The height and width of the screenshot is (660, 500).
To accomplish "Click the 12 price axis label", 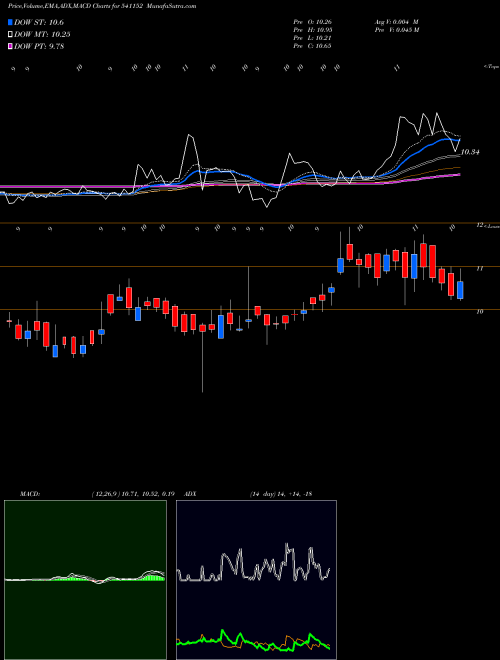I will click(479, 226).
